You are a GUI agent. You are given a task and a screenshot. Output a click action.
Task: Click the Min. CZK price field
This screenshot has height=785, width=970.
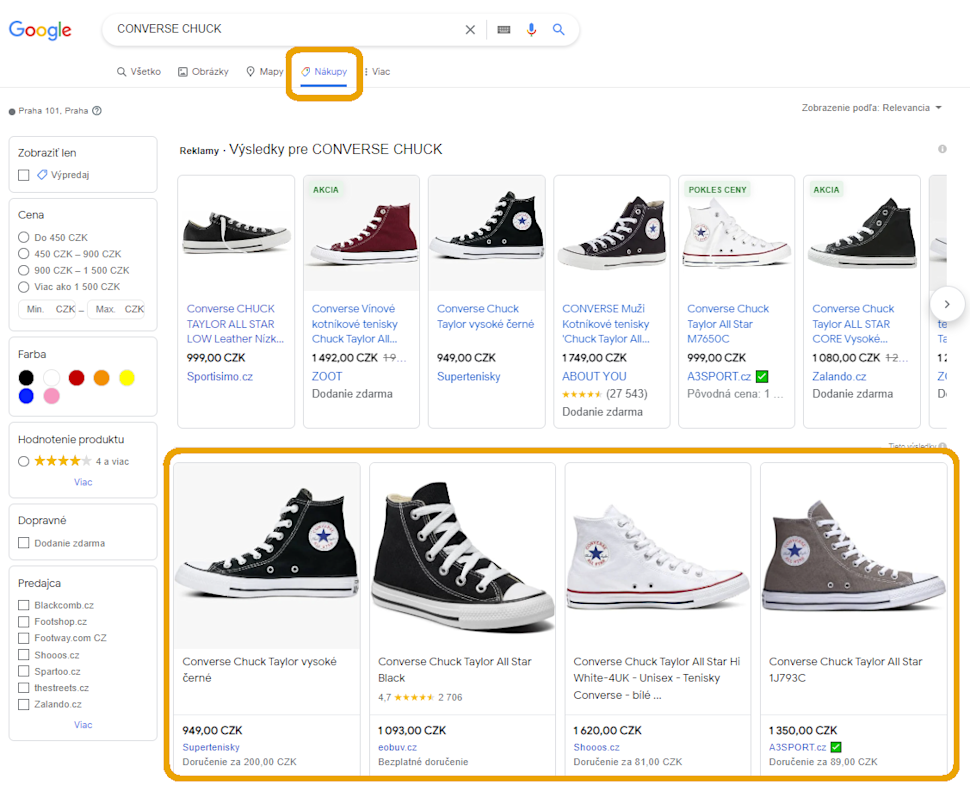coord(48,309)
